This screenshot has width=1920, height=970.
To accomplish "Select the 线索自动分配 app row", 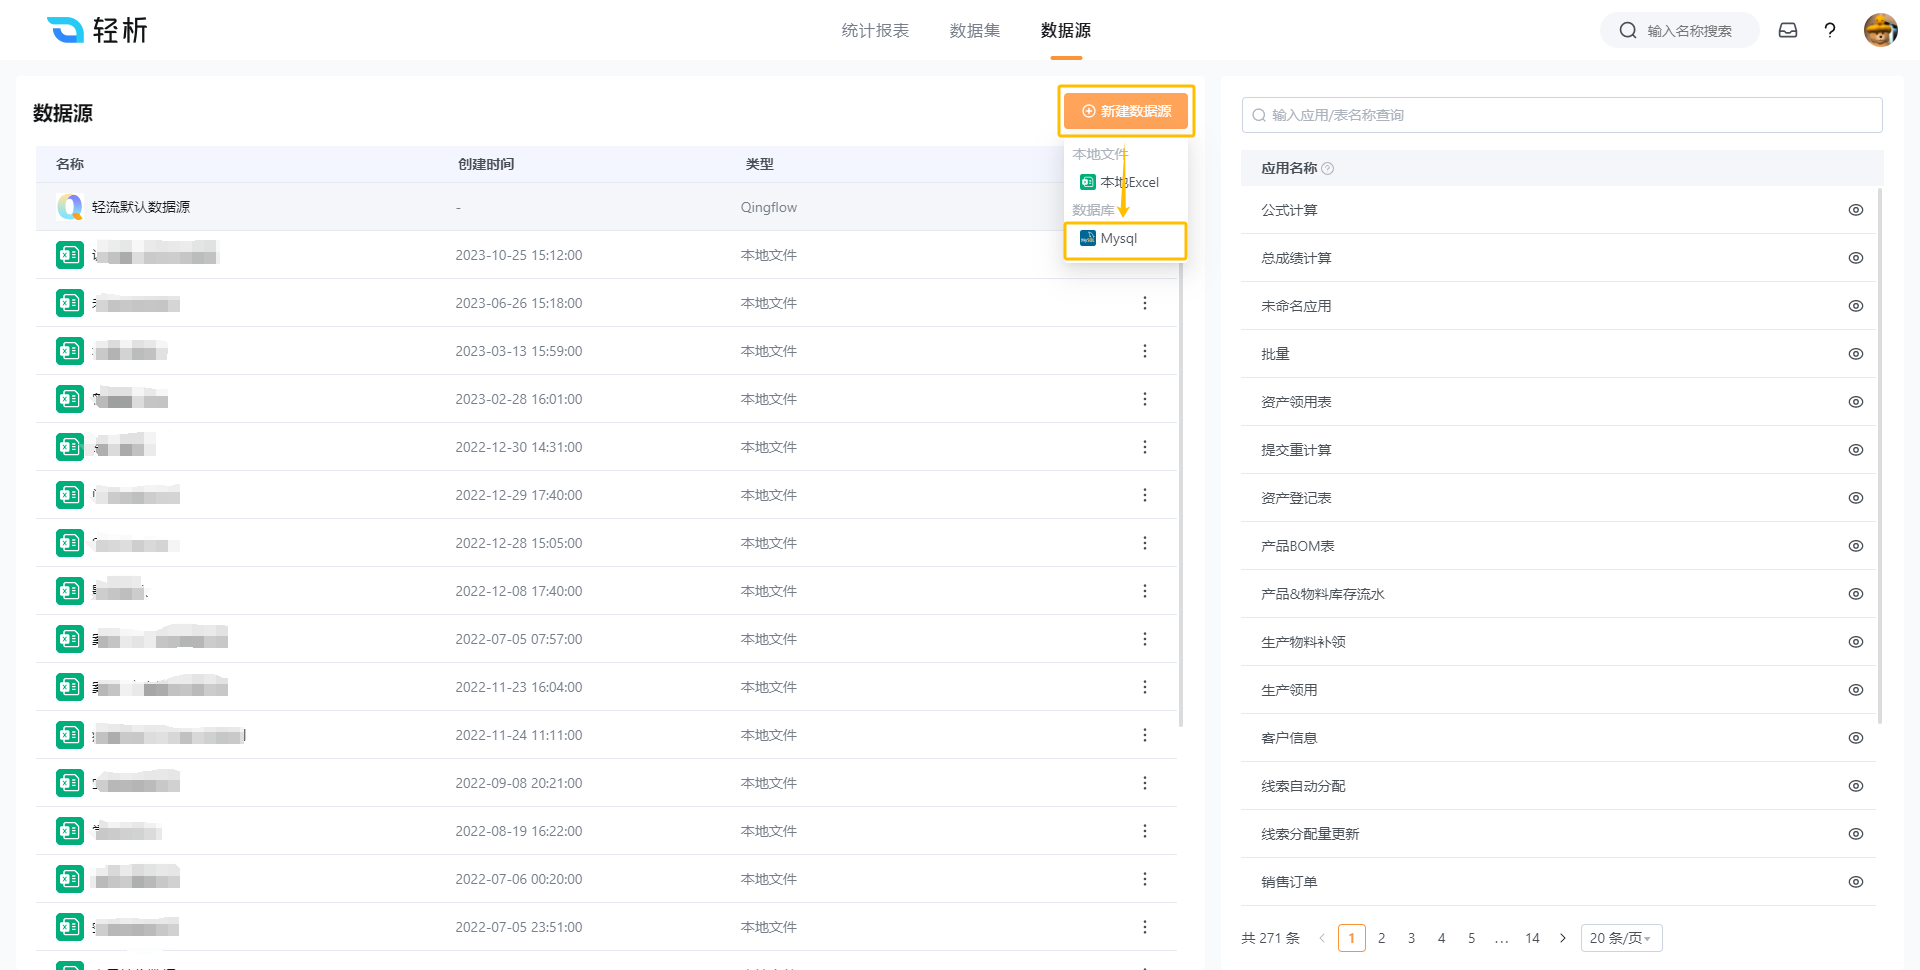I will pyautogui.click(x=1558, y=786).
